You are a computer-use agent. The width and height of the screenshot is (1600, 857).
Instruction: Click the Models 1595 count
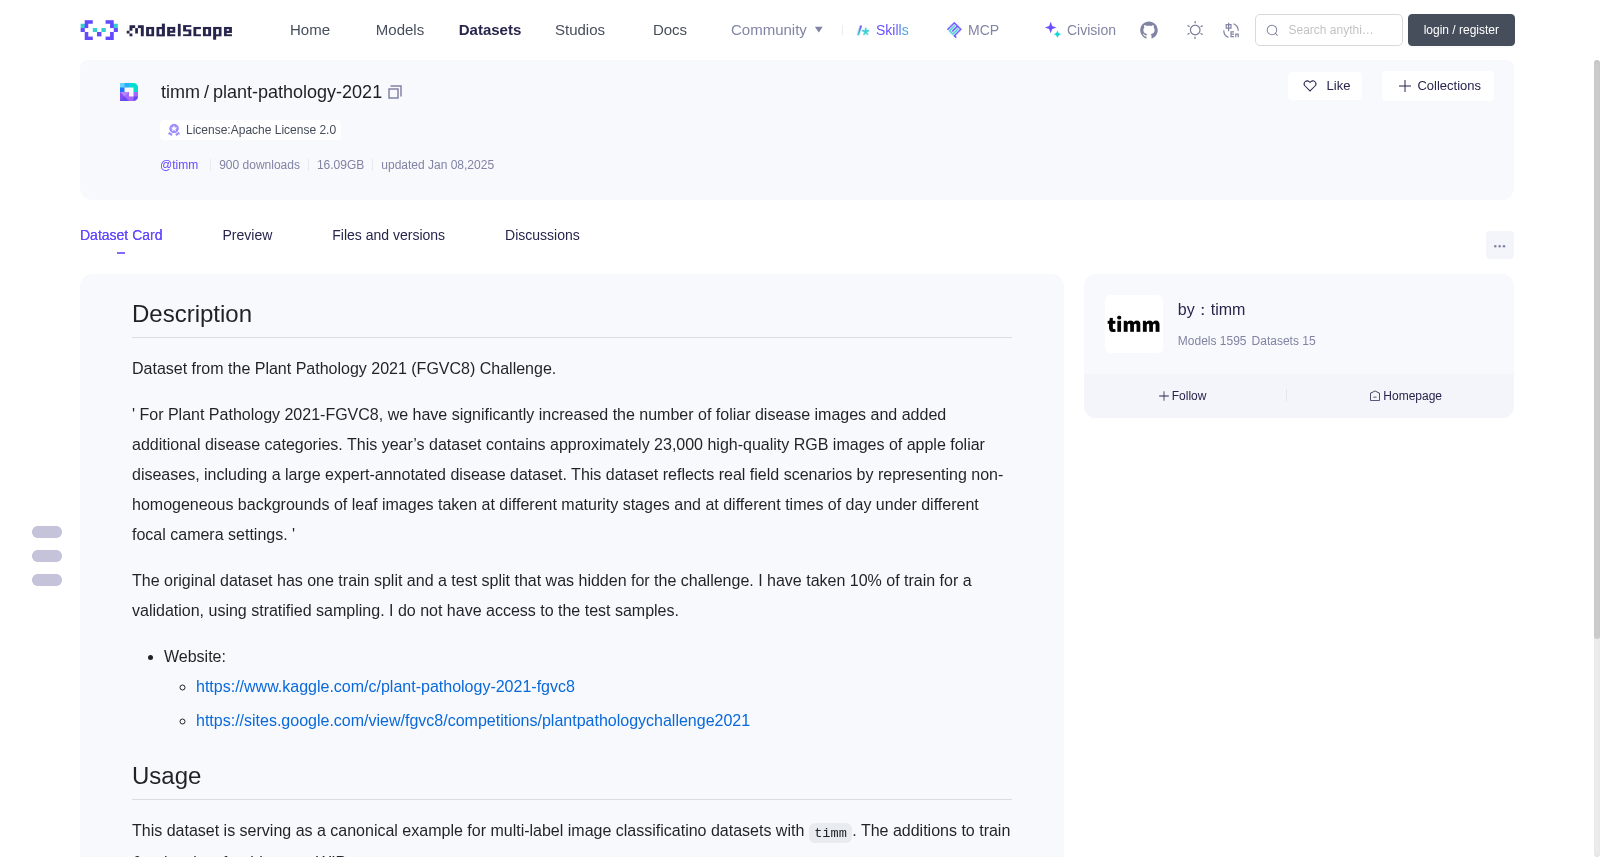[1212, 341]
